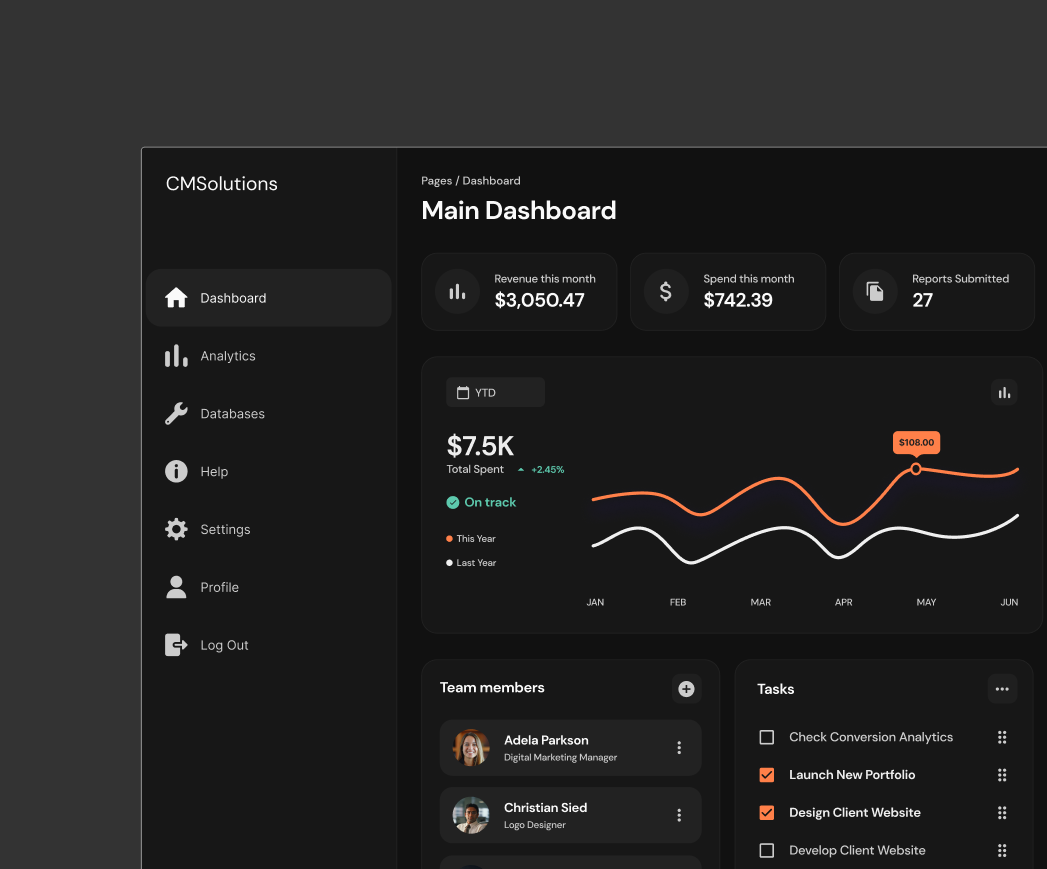Image resolution: width=1047 pixels, height=869 pixels.
Task: Open the YTD date range selector
Action: click(495, 392)
